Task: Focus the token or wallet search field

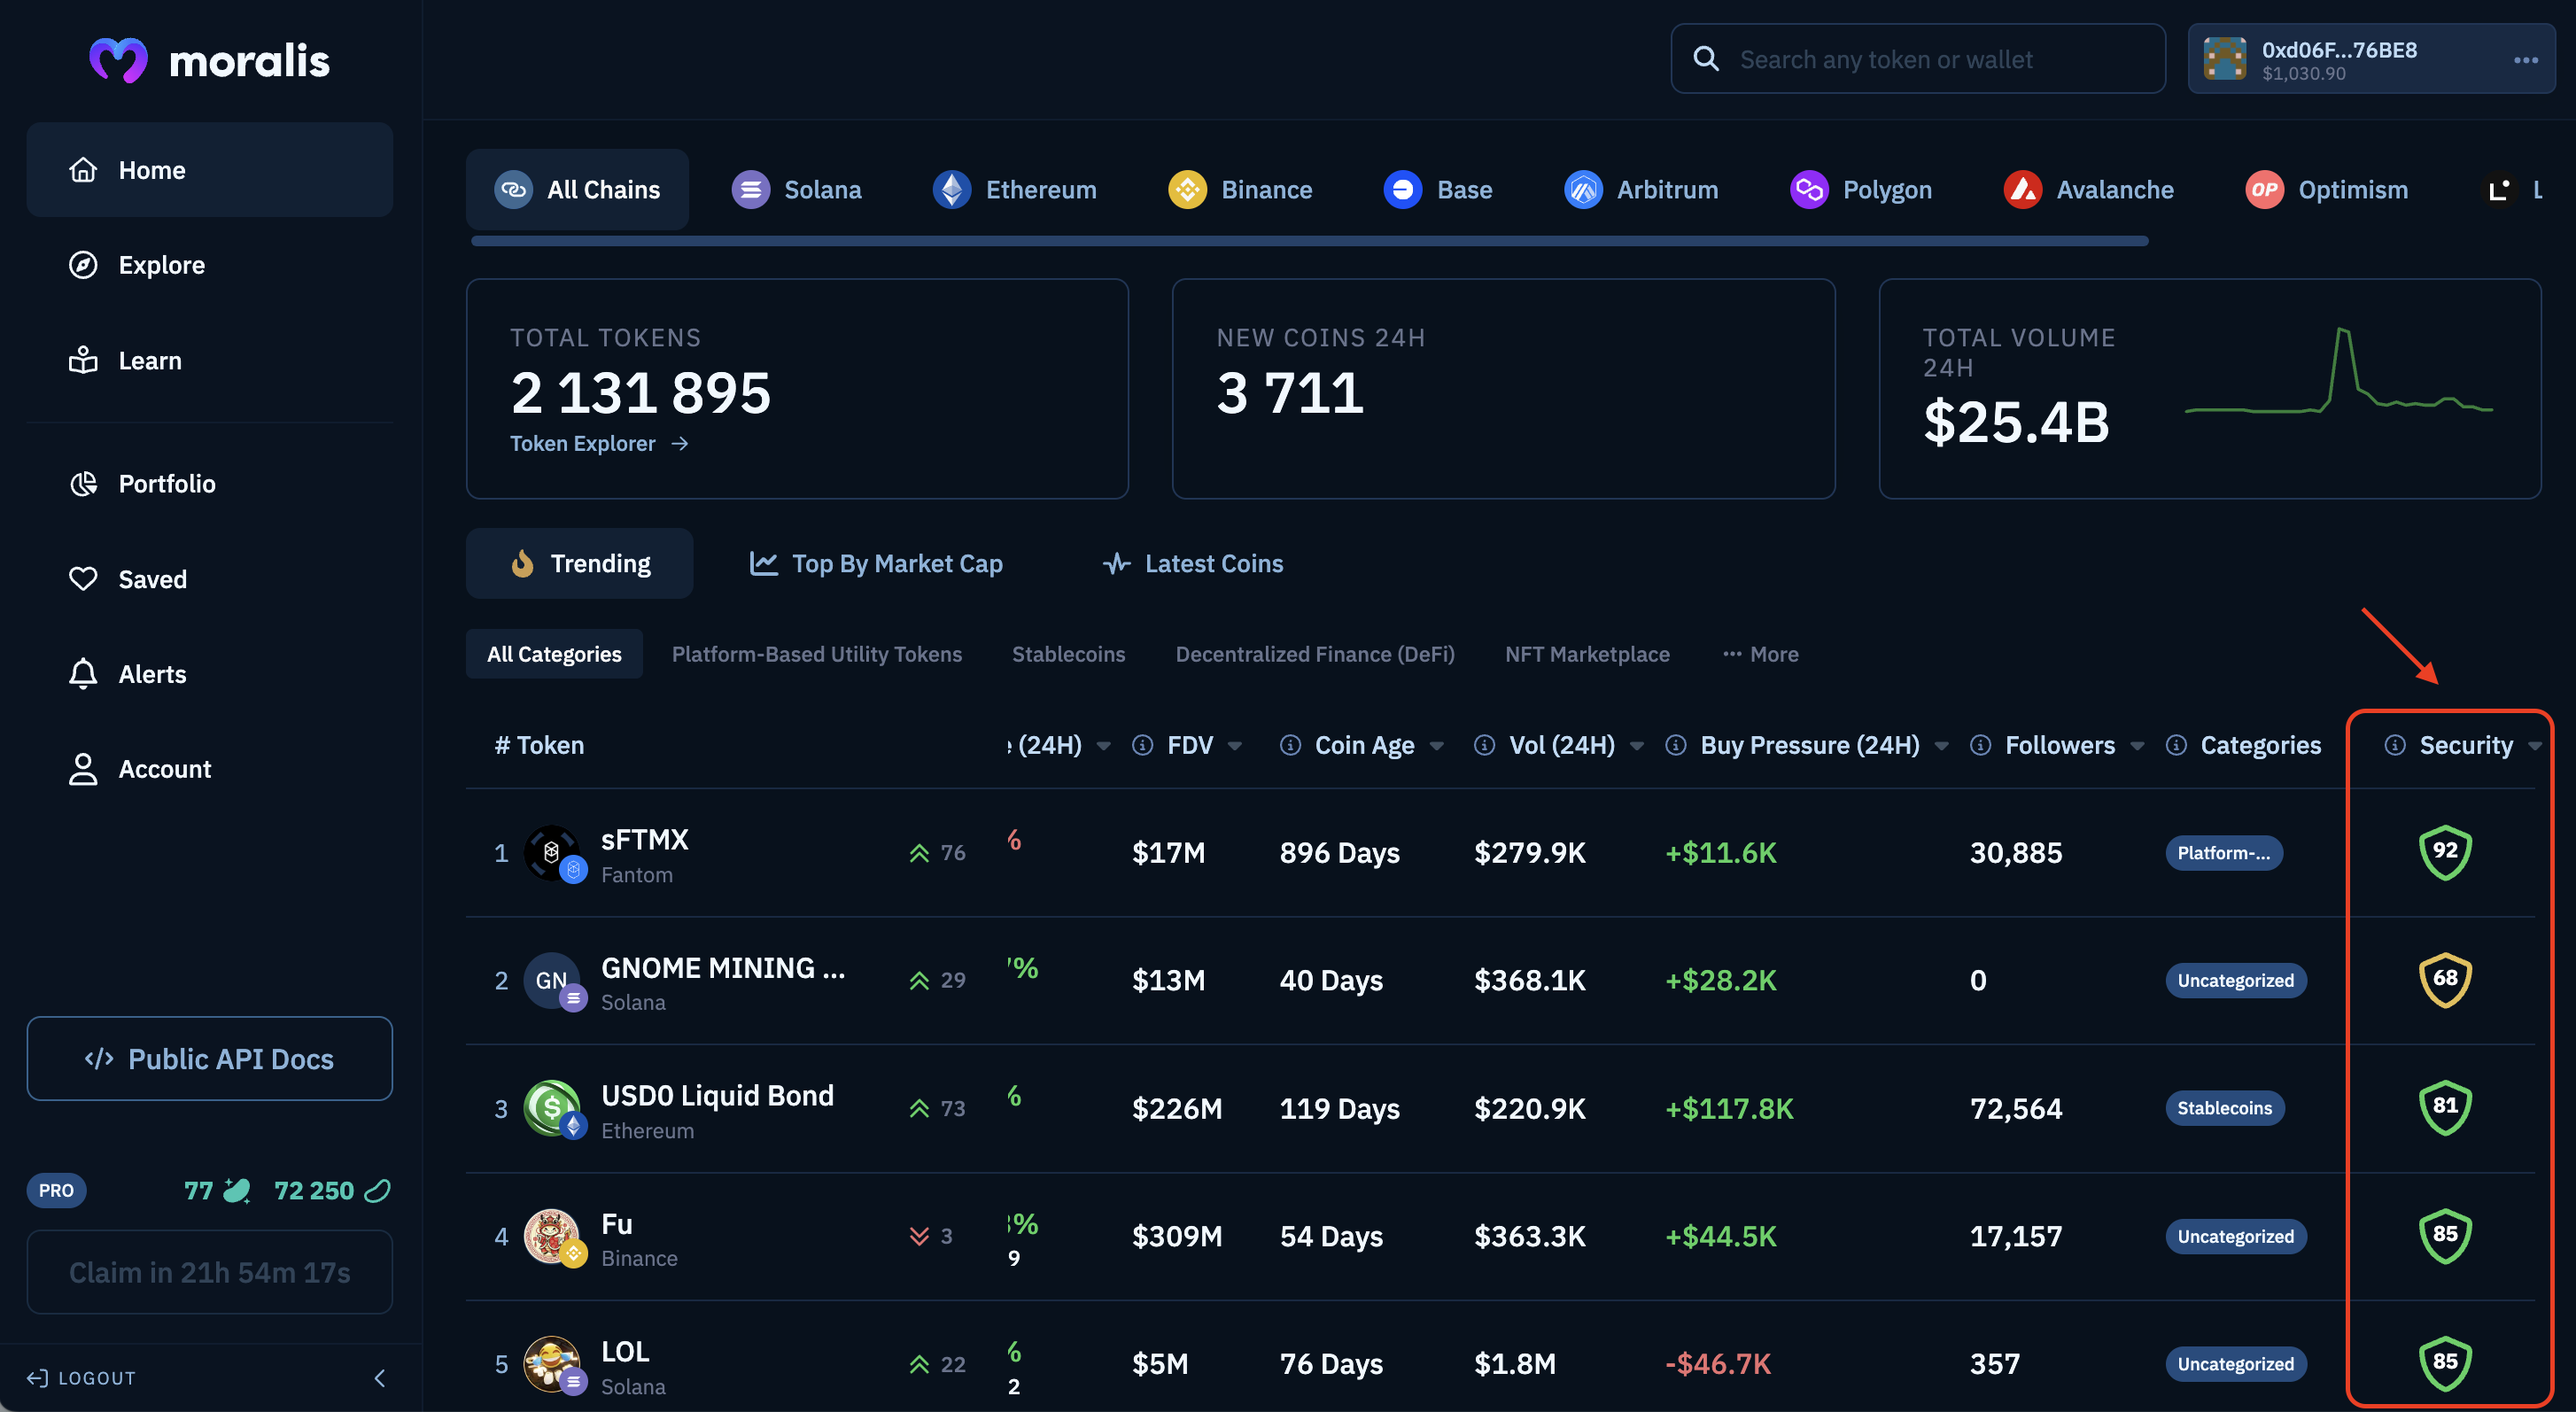Action: point(1918,59)
